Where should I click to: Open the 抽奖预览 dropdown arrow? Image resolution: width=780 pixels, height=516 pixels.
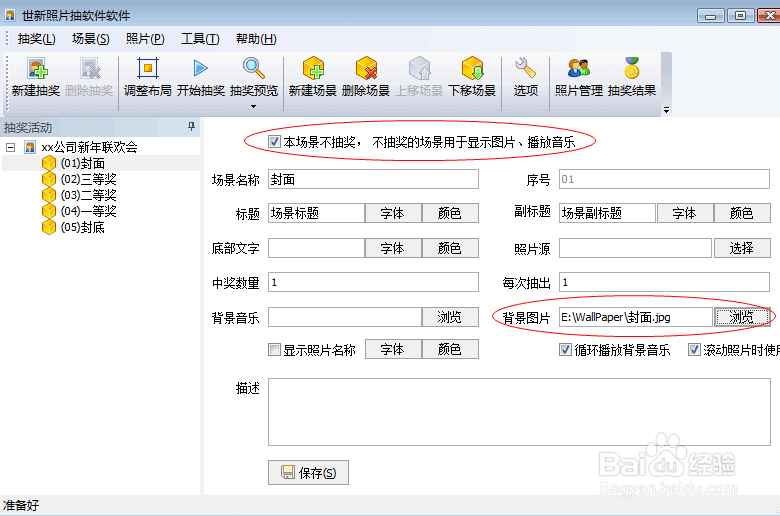click(254, 106)
